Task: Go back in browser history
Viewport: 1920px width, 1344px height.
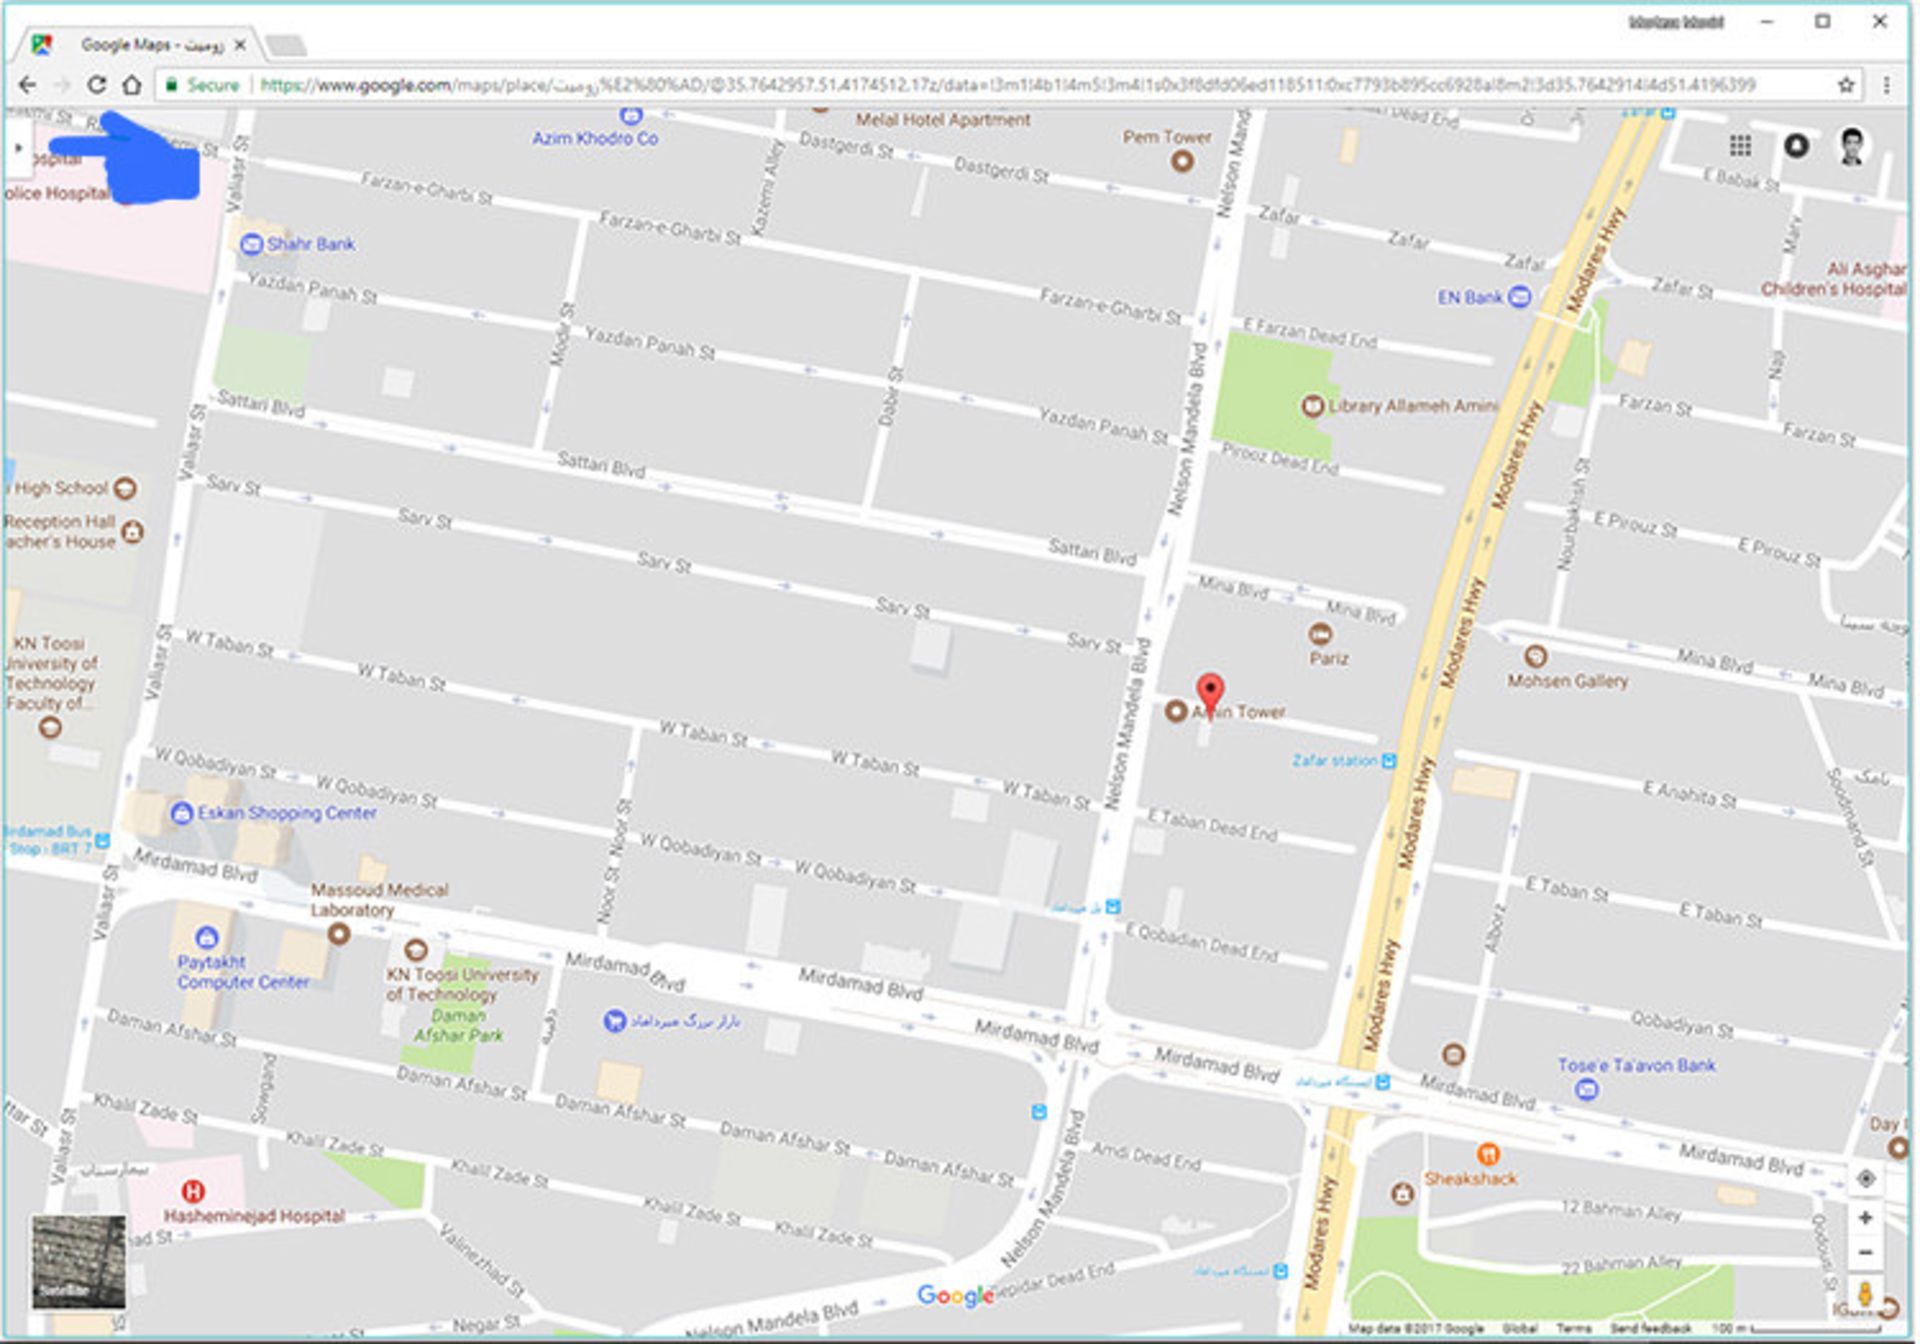Action: (x=28, y=85)
